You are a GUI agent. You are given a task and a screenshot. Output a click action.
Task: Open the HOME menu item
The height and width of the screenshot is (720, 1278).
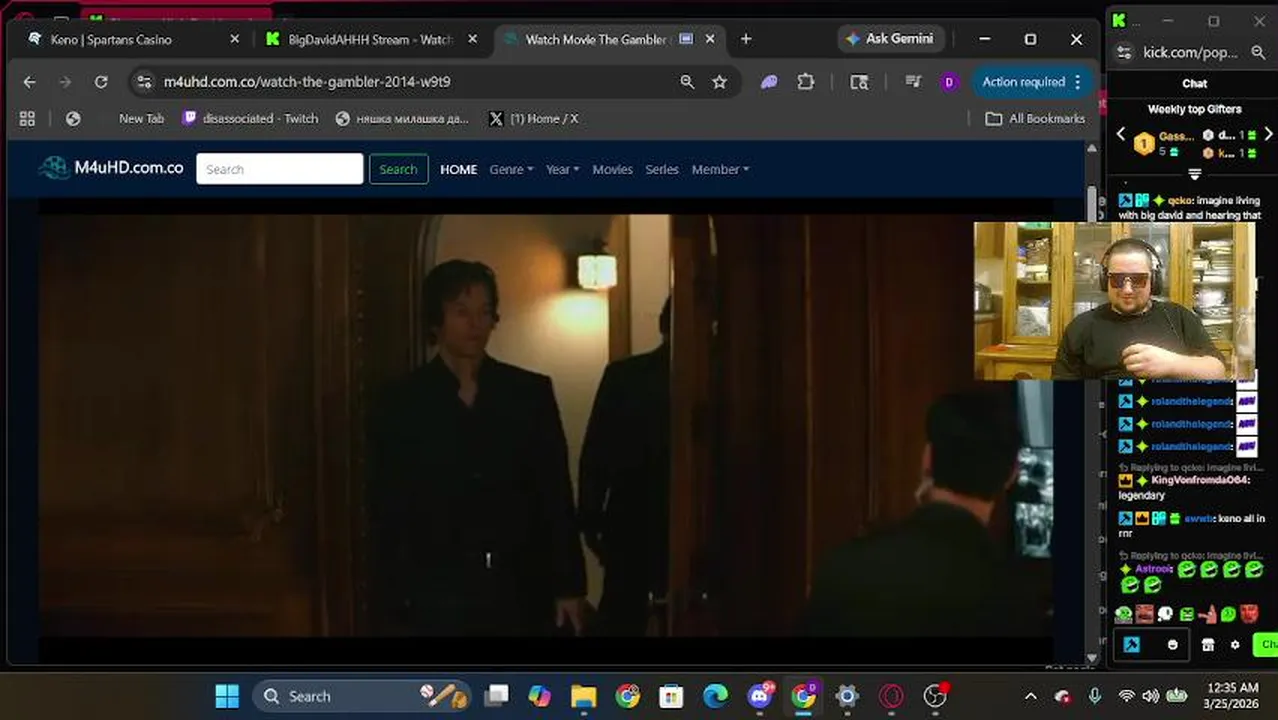click(x=459, y=169)
